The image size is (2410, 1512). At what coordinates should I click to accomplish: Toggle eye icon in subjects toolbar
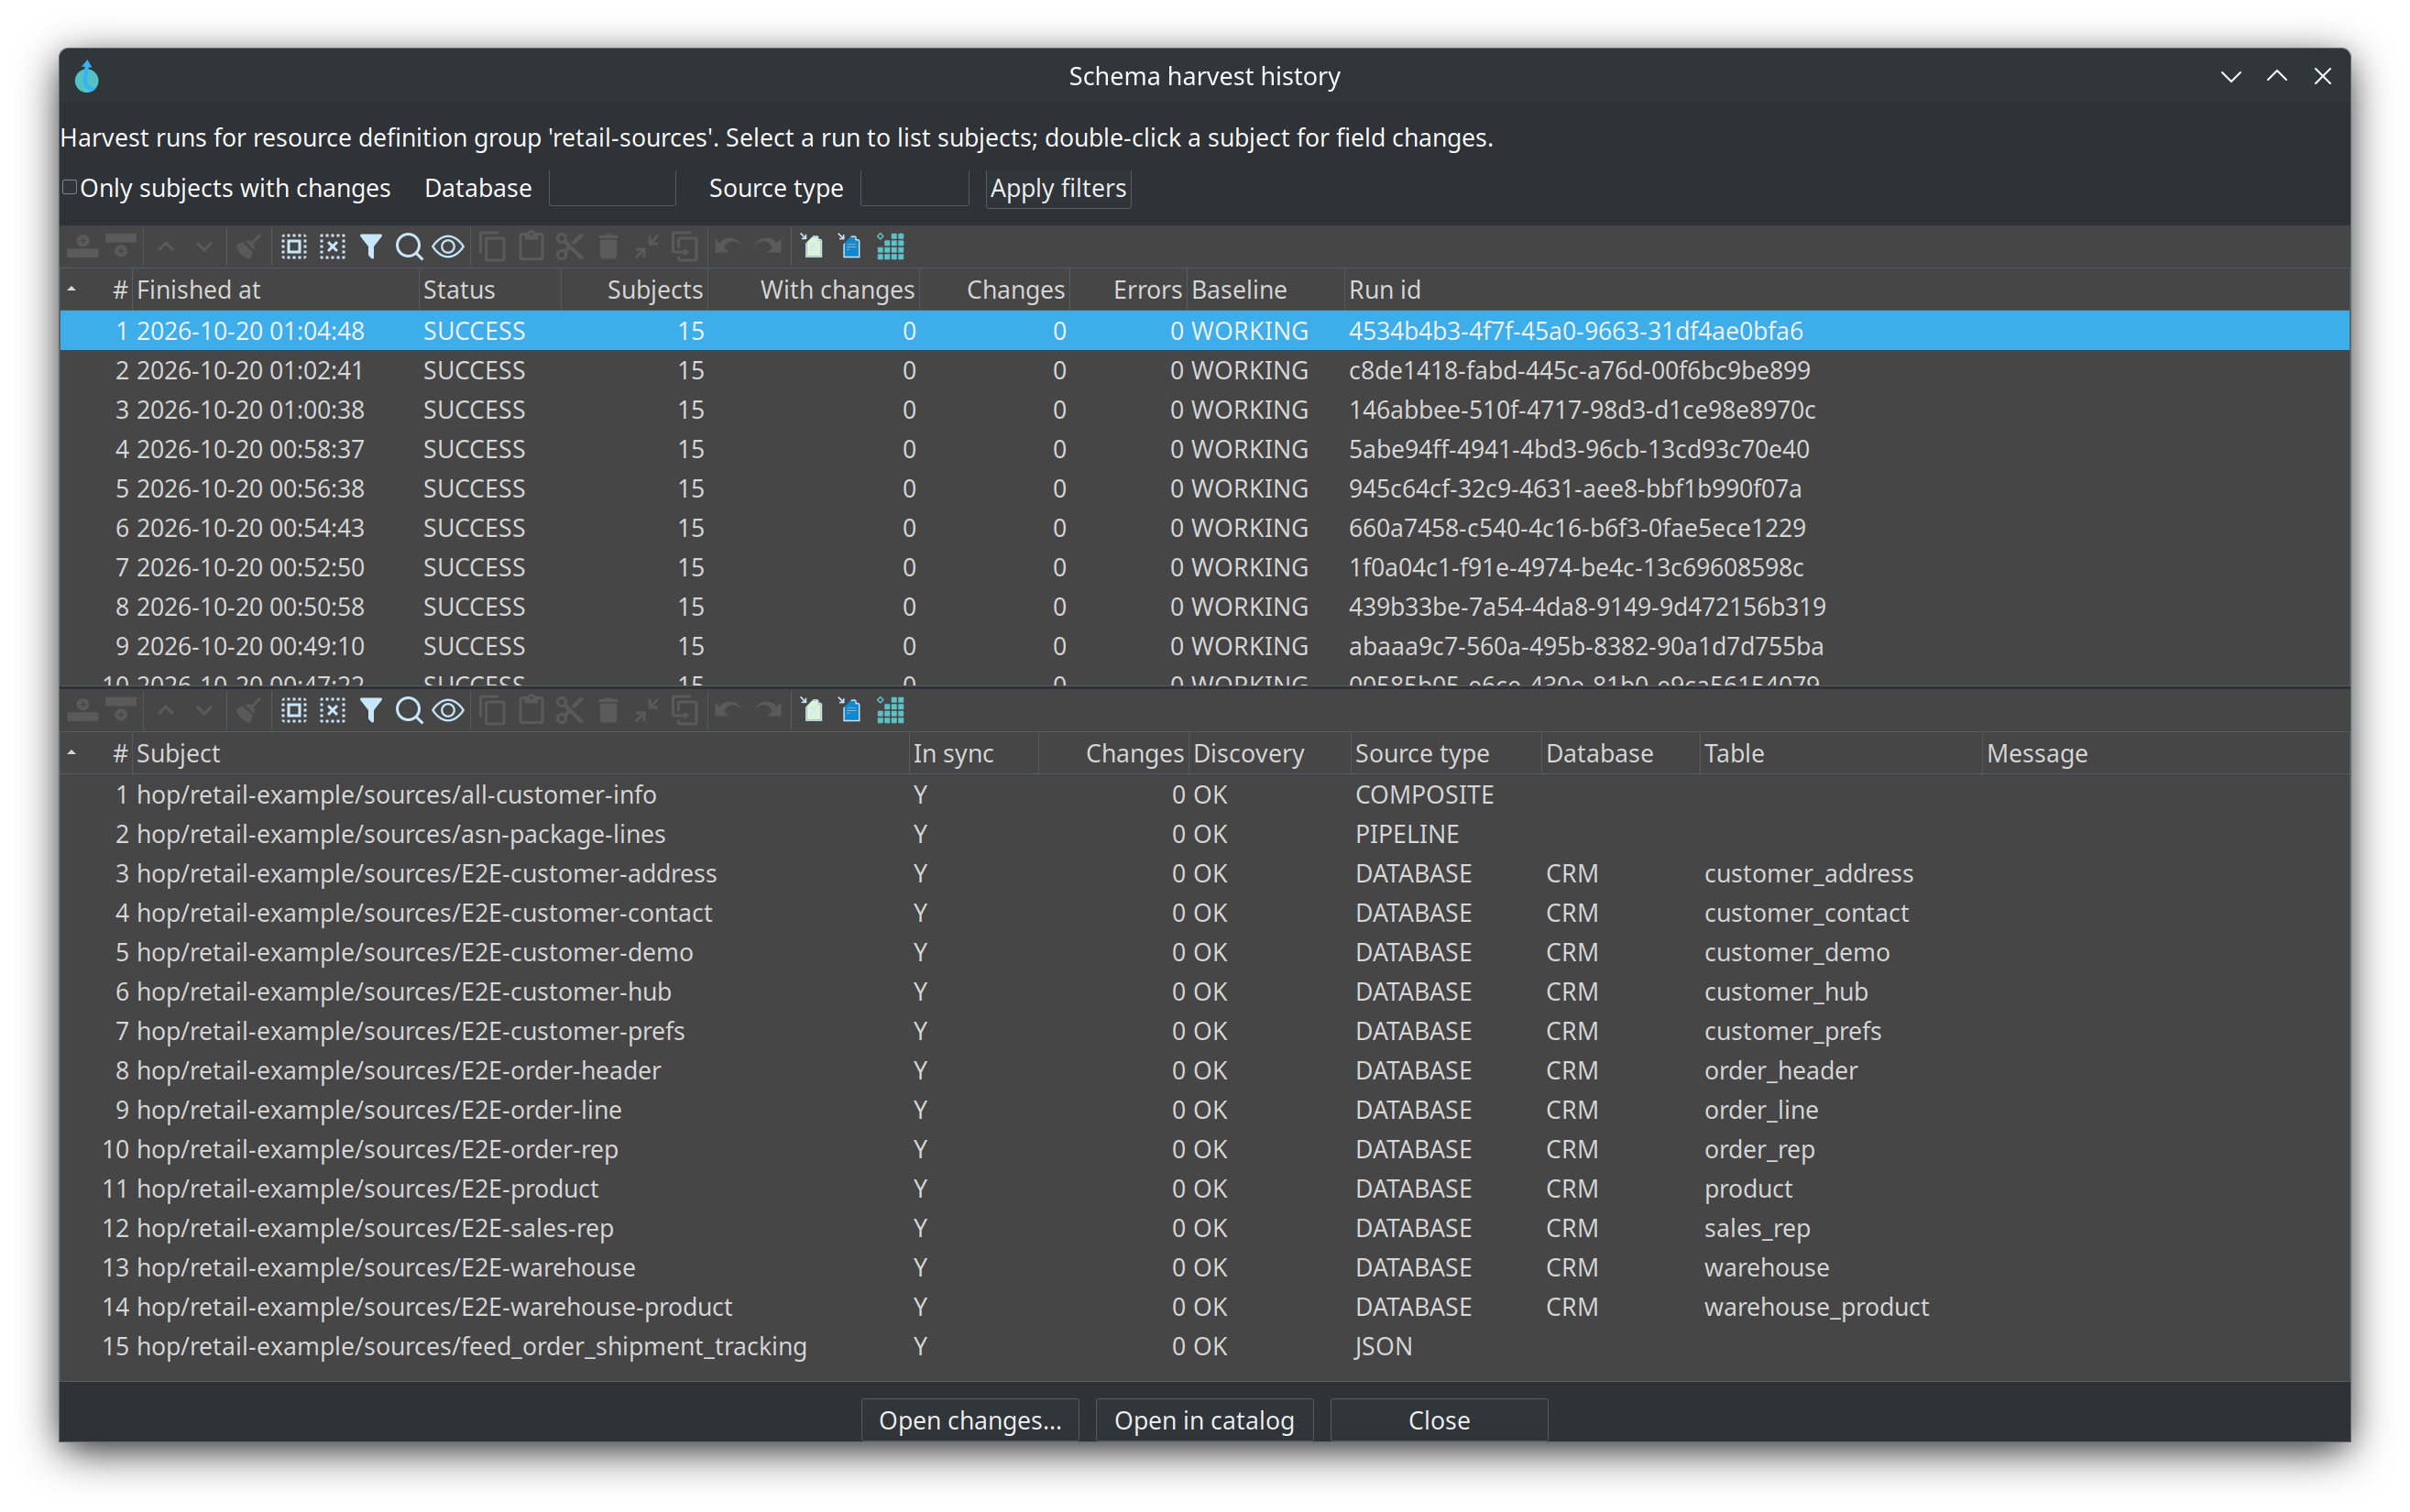[448, 711]
